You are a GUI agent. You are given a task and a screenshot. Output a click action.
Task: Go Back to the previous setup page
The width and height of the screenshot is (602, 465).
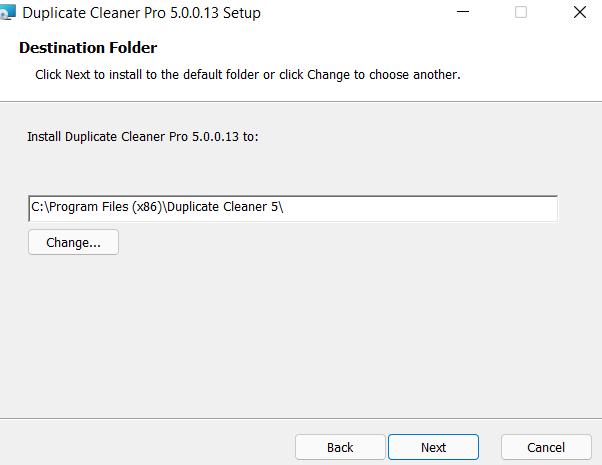[340, 447]
